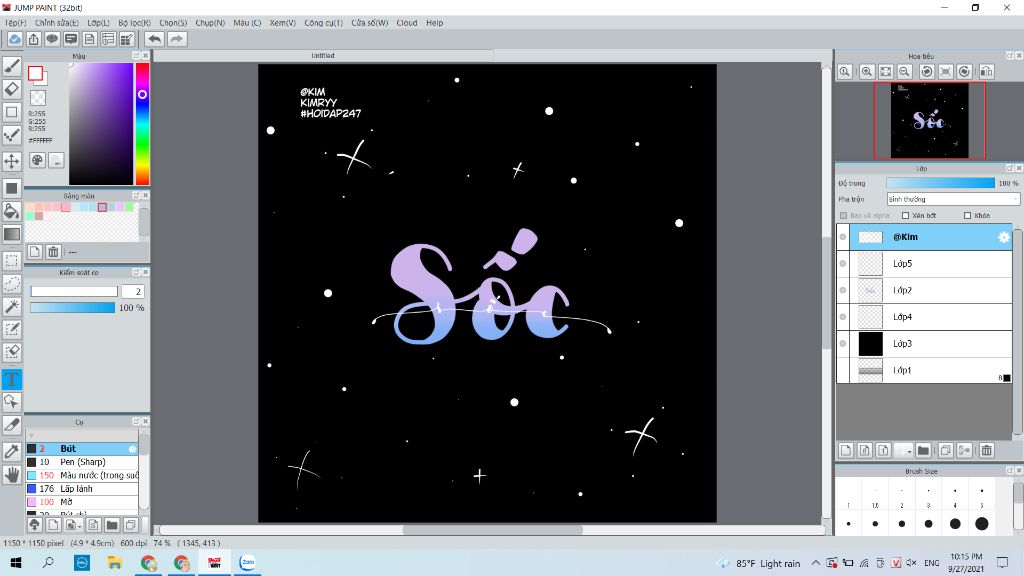Select the Eraser tool
The width and height of the screenshot is (1024, 576).
[x=12, y=89]
